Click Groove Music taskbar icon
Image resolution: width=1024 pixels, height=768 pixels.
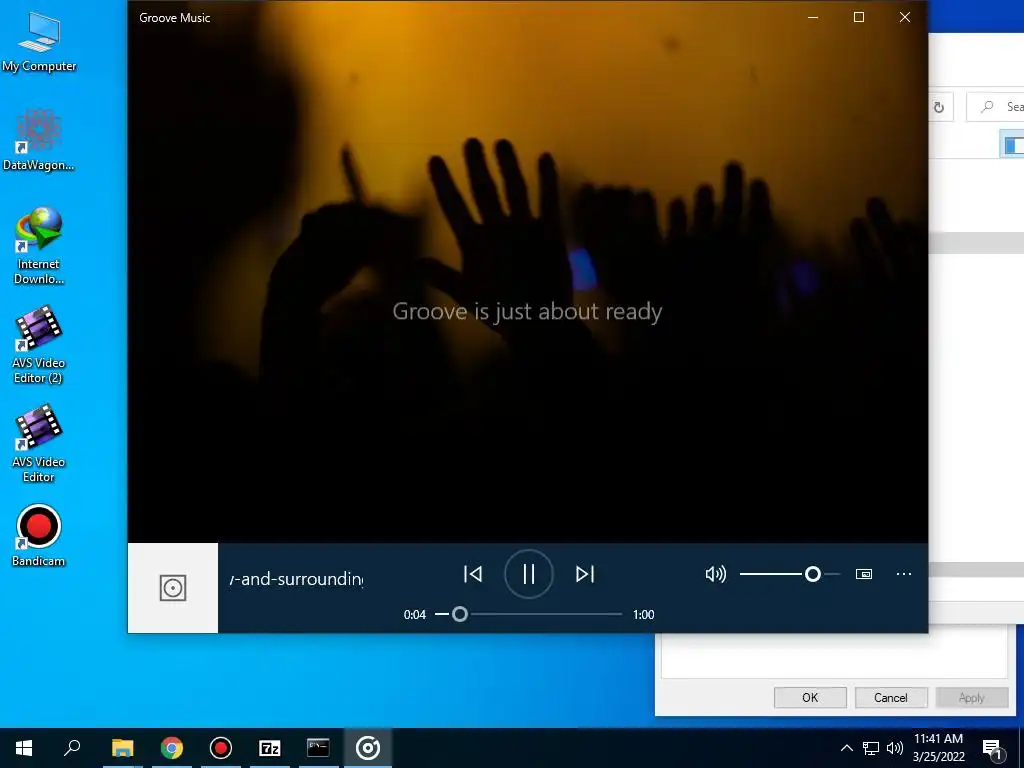point(368,748)
